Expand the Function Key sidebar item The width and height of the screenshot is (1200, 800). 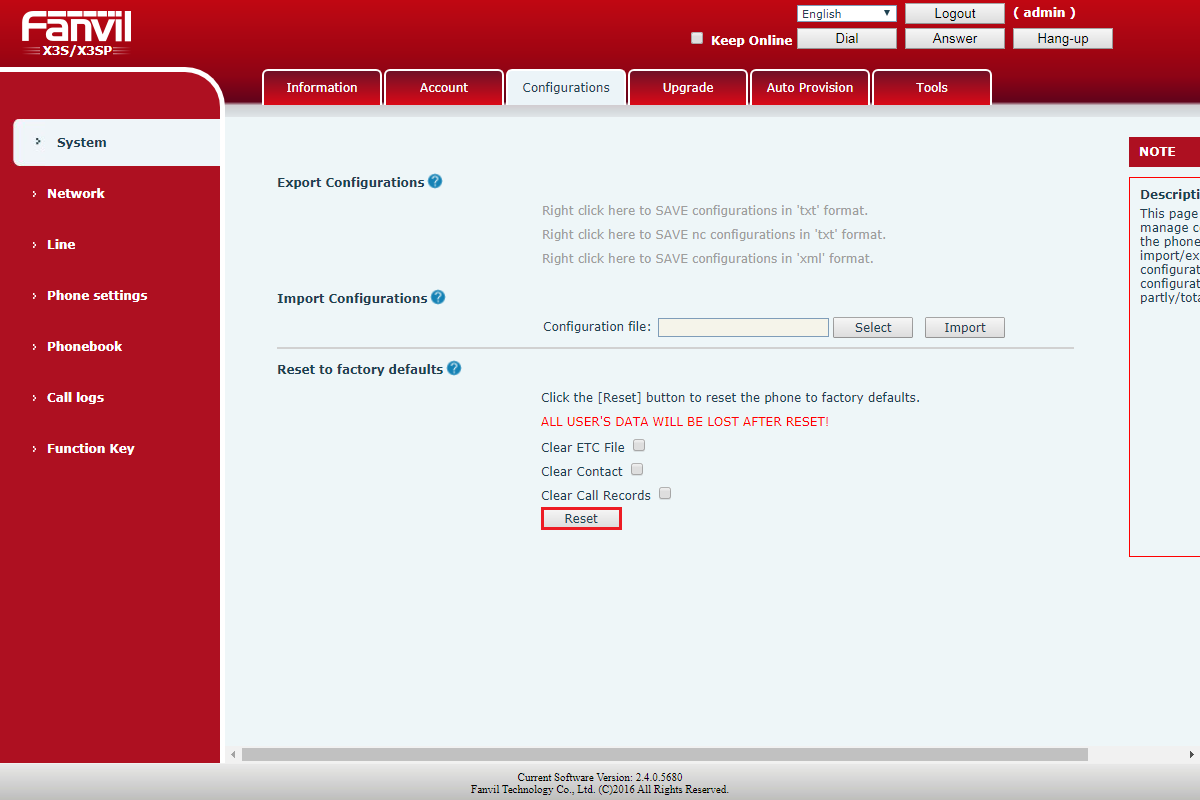coord(90,449)
